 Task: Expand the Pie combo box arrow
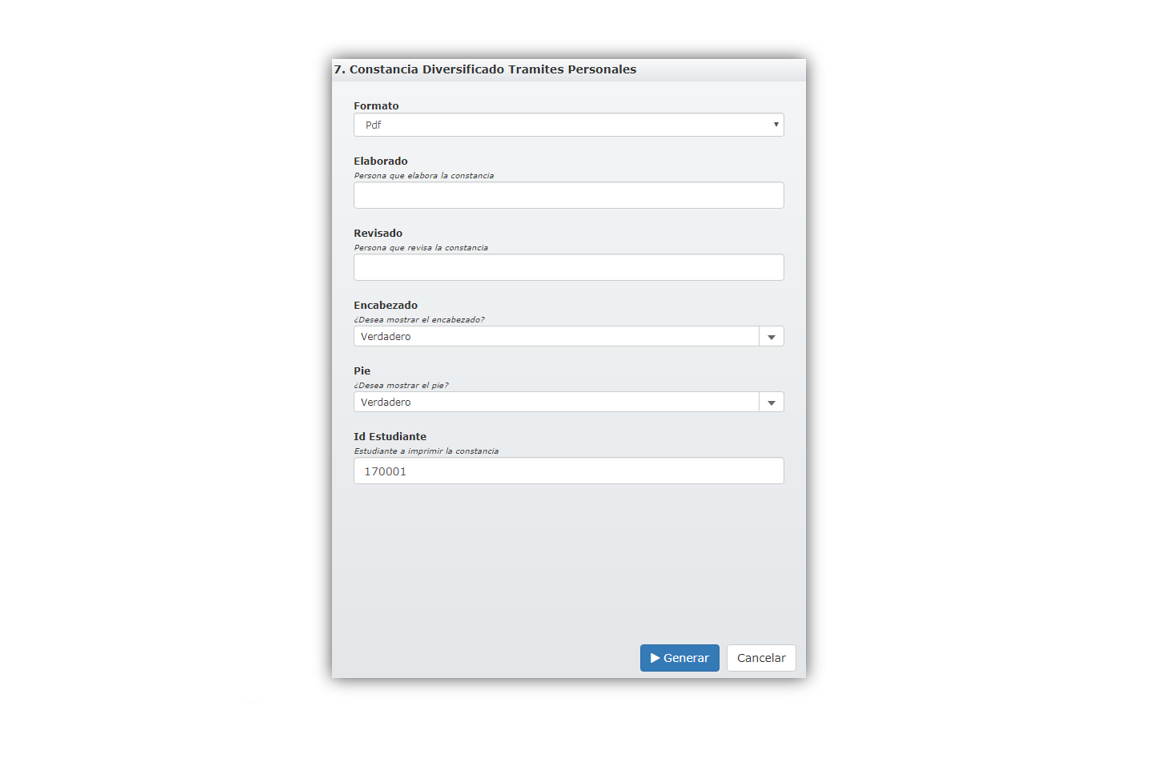[771, 403]
